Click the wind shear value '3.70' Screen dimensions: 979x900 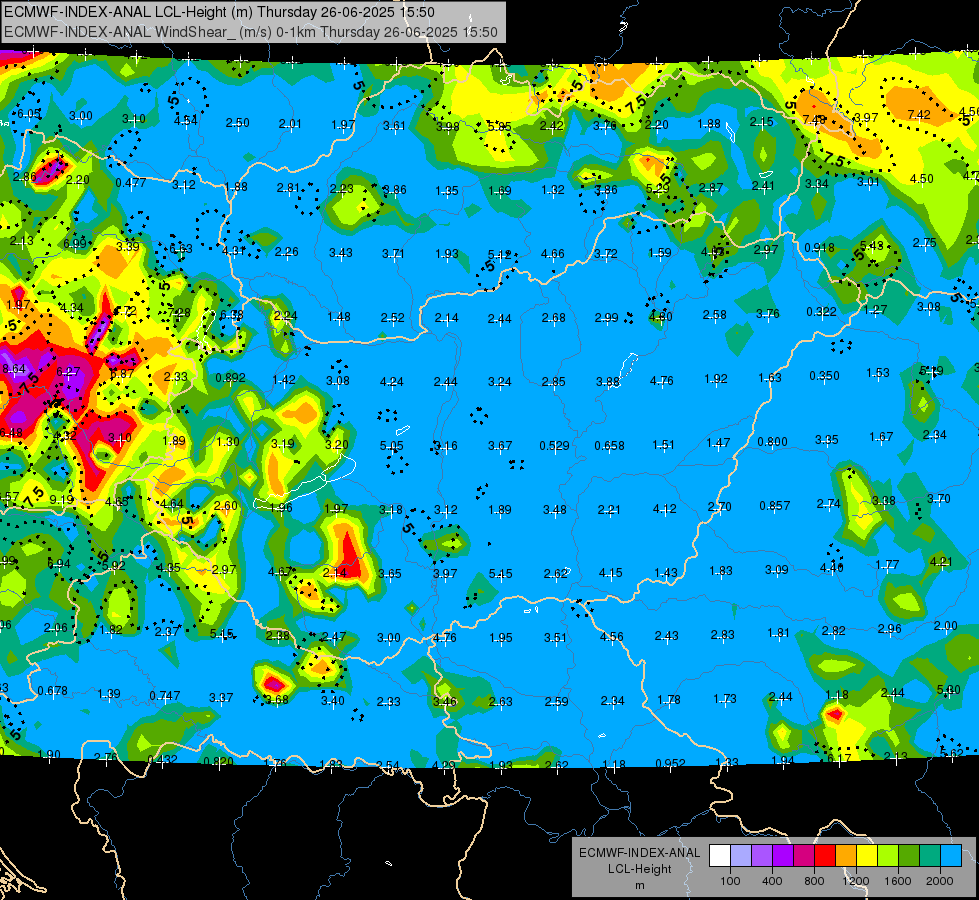[x=938, y=498]
